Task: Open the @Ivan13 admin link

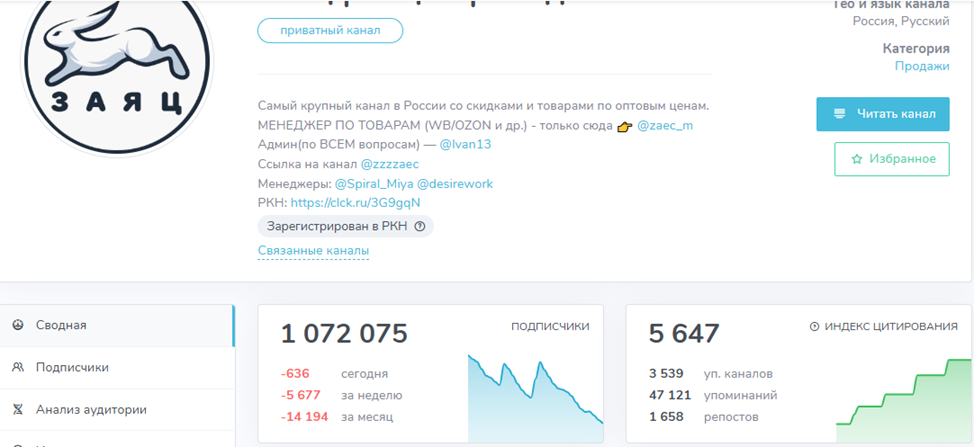Action: [465, 145]
